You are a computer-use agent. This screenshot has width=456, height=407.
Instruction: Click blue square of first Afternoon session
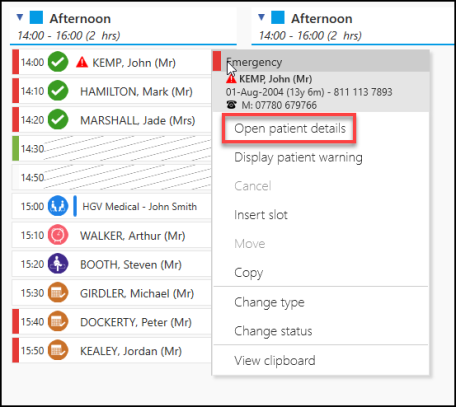(x=36, y=17)
